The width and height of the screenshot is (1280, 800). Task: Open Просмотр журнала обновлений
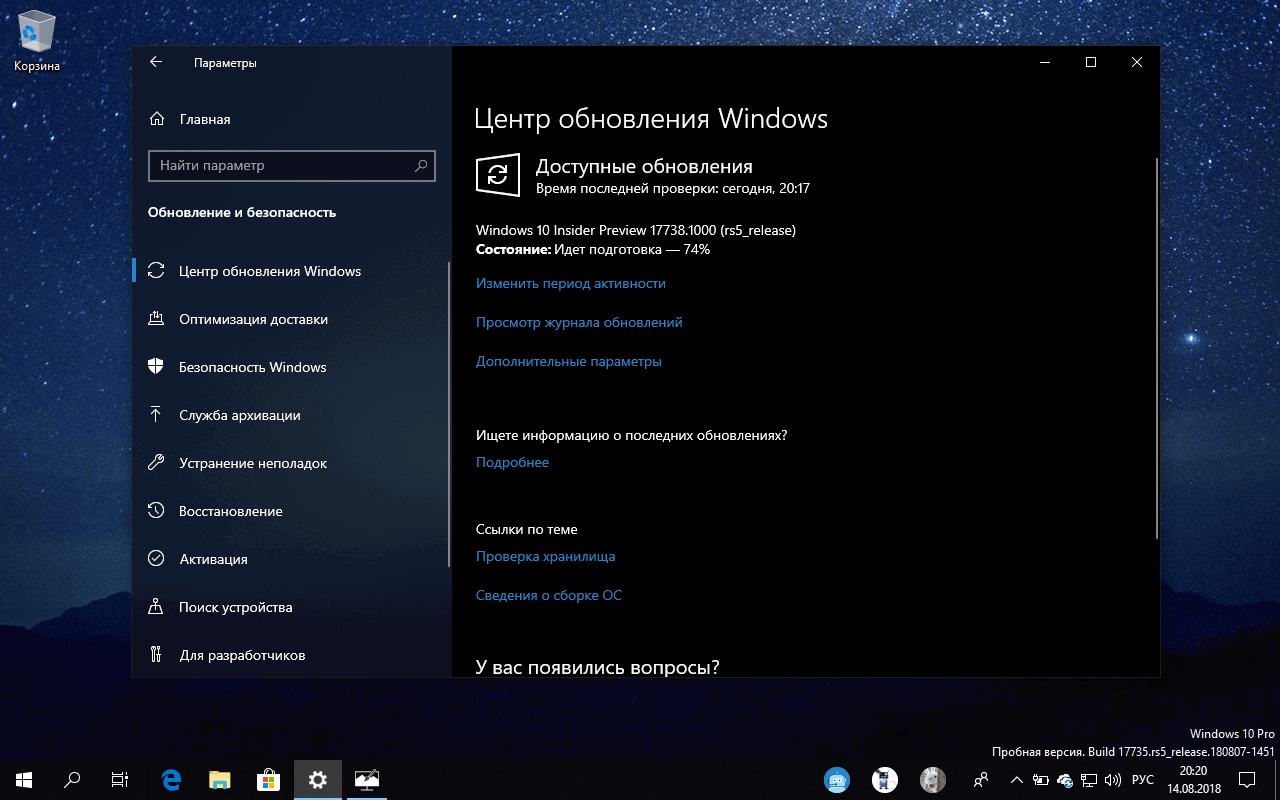pos(578,322)
